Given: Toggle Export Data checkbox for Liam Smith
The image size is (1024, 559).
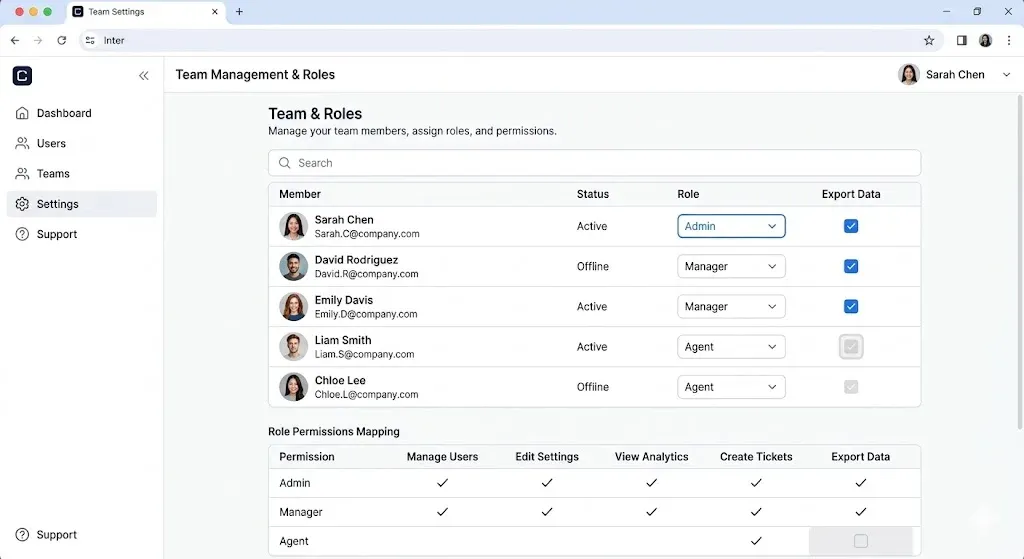Looking at the screenshot, I should pos(851,347).
